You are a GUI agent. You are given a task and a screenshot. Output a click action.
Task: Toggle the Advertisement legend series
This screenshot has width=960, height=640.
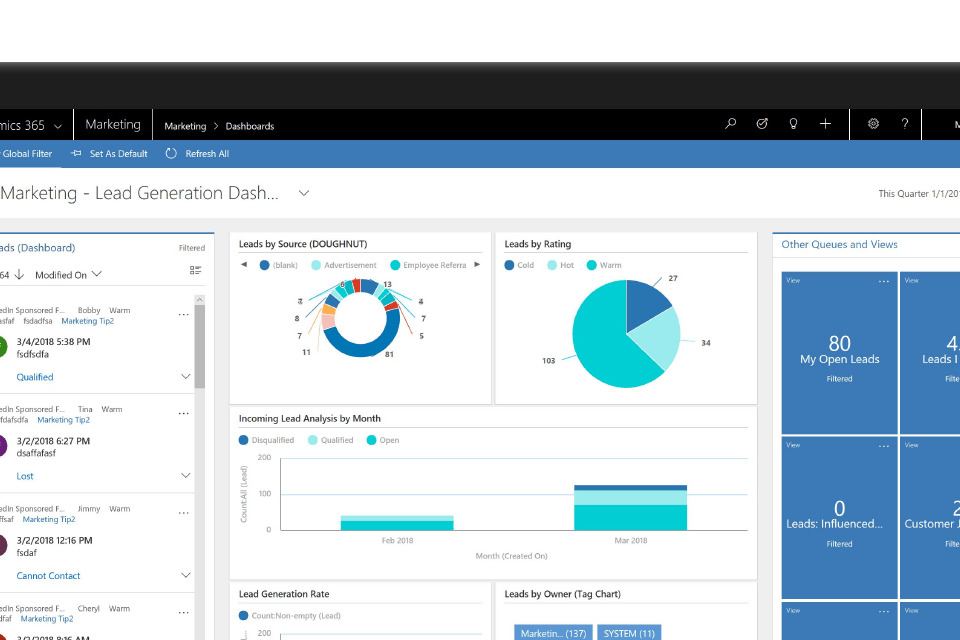[x=343, y=265]
